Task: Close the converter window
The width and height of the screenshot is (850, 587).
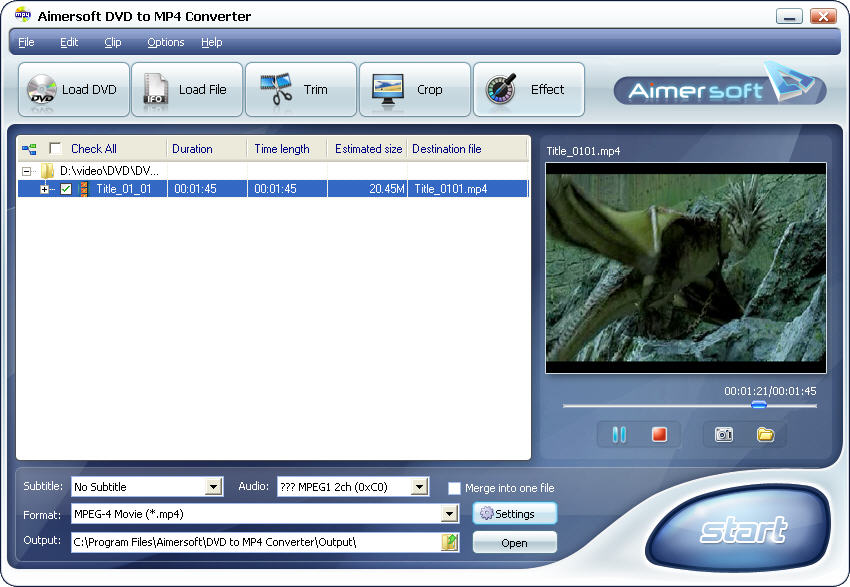Action: [823, 16]
